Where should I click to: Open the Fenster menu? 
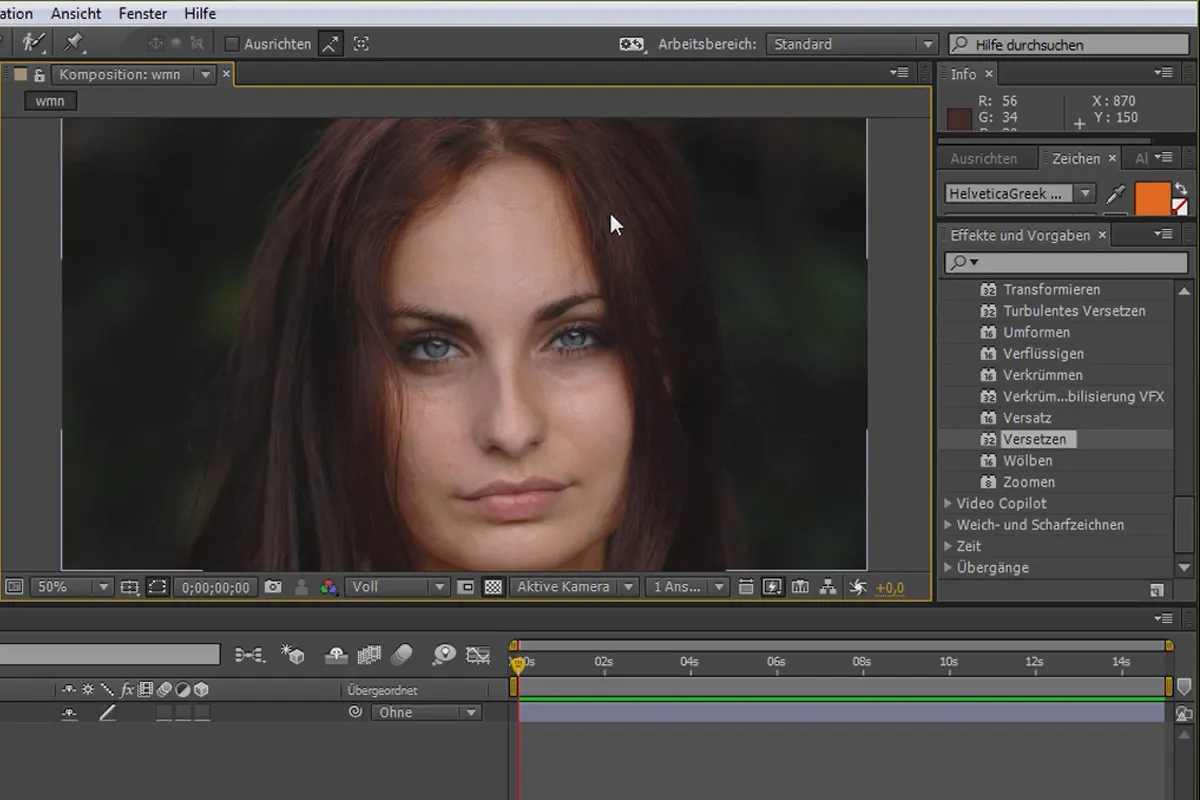click(x=143, y=14)
